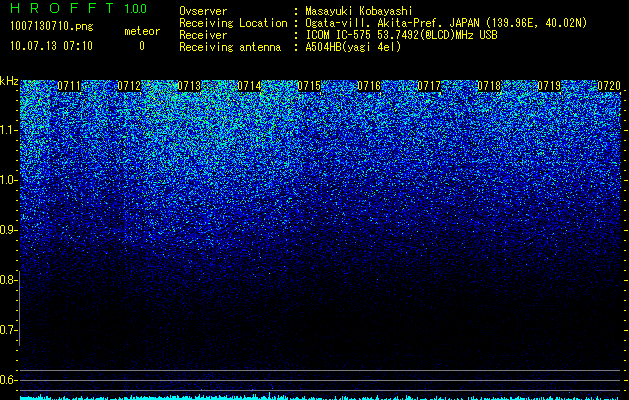The height and width of the screenshot is (400, 629).
Task: Click the 0713 time marker
Action: pyautogui.click(x=189, y=86)
